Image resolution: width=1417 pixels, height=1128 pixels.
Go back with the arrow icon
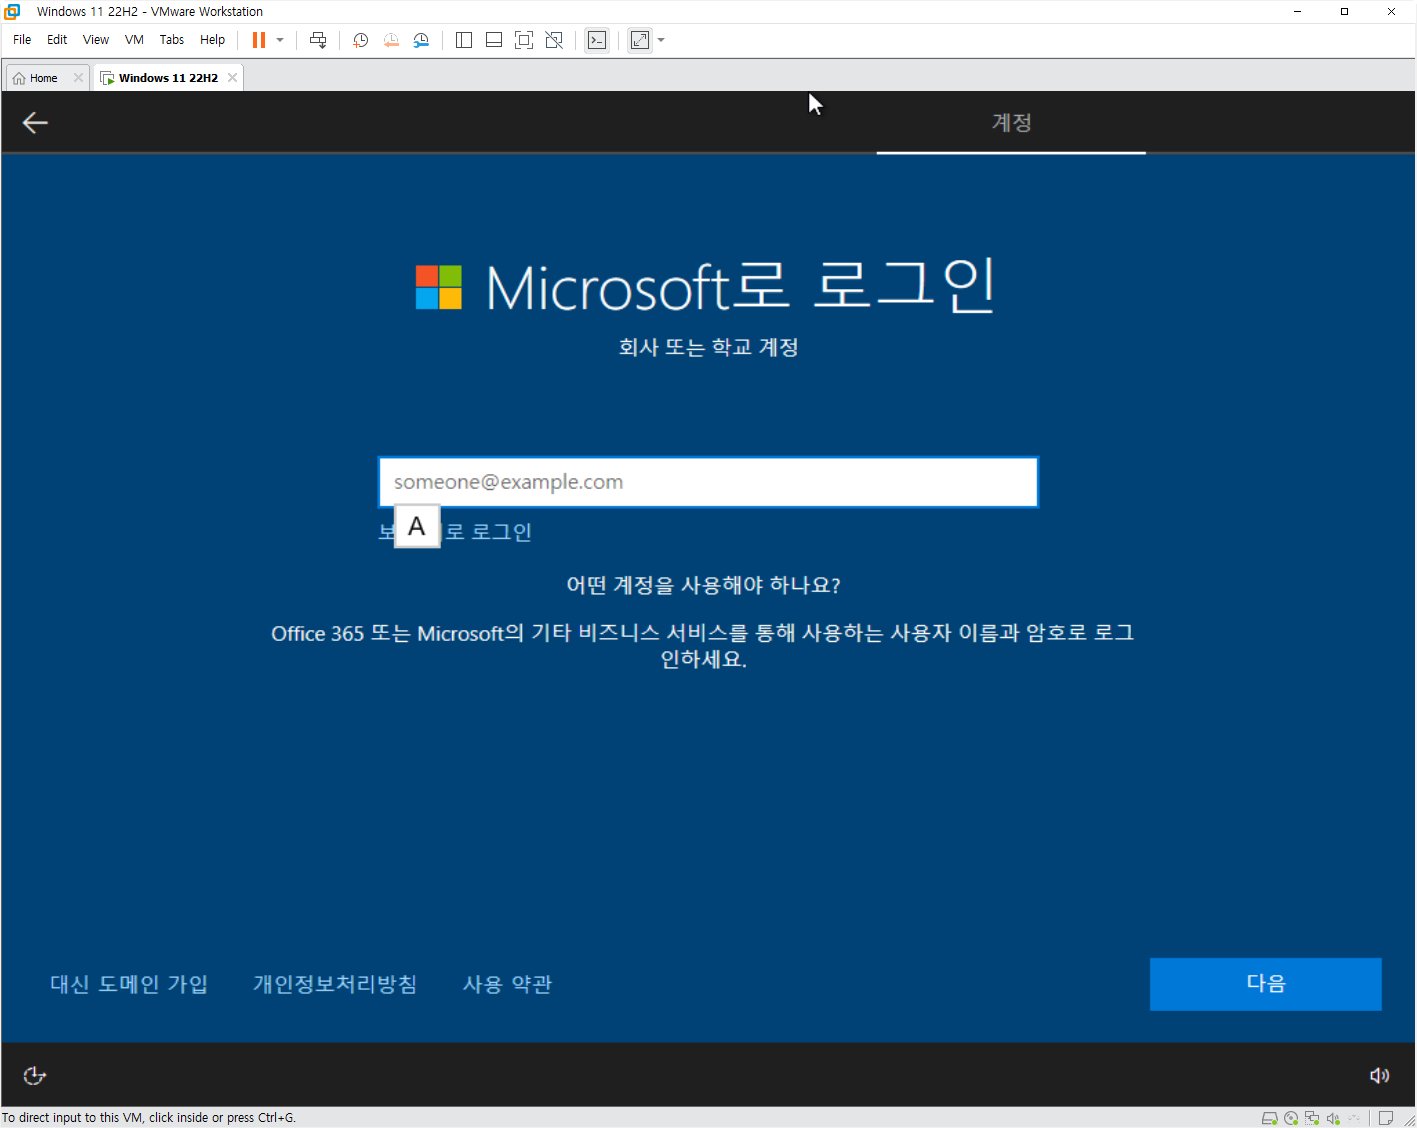(x=35, y=123)
